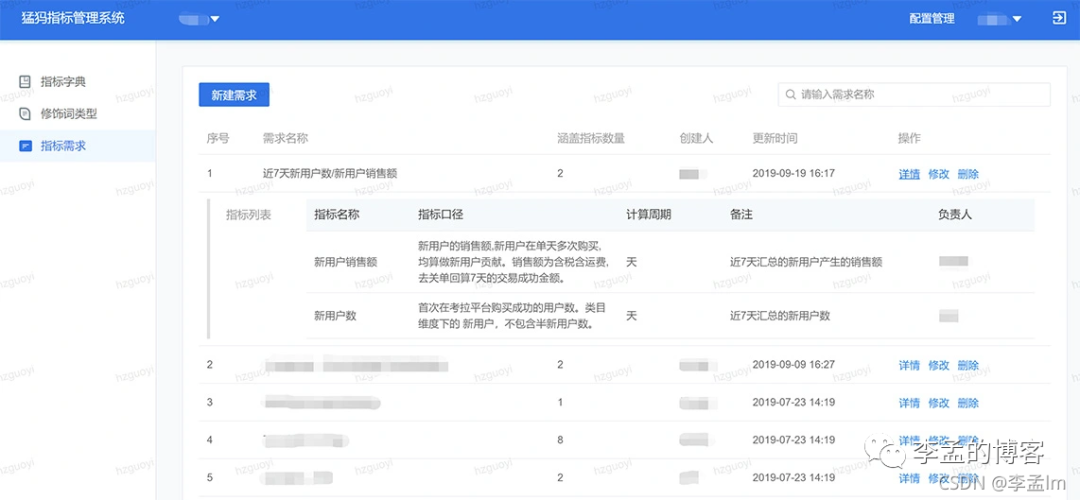This screenshot has width=1080, height=500.
Task: Click the 计算周期 column header
Action: pos(649,215)
